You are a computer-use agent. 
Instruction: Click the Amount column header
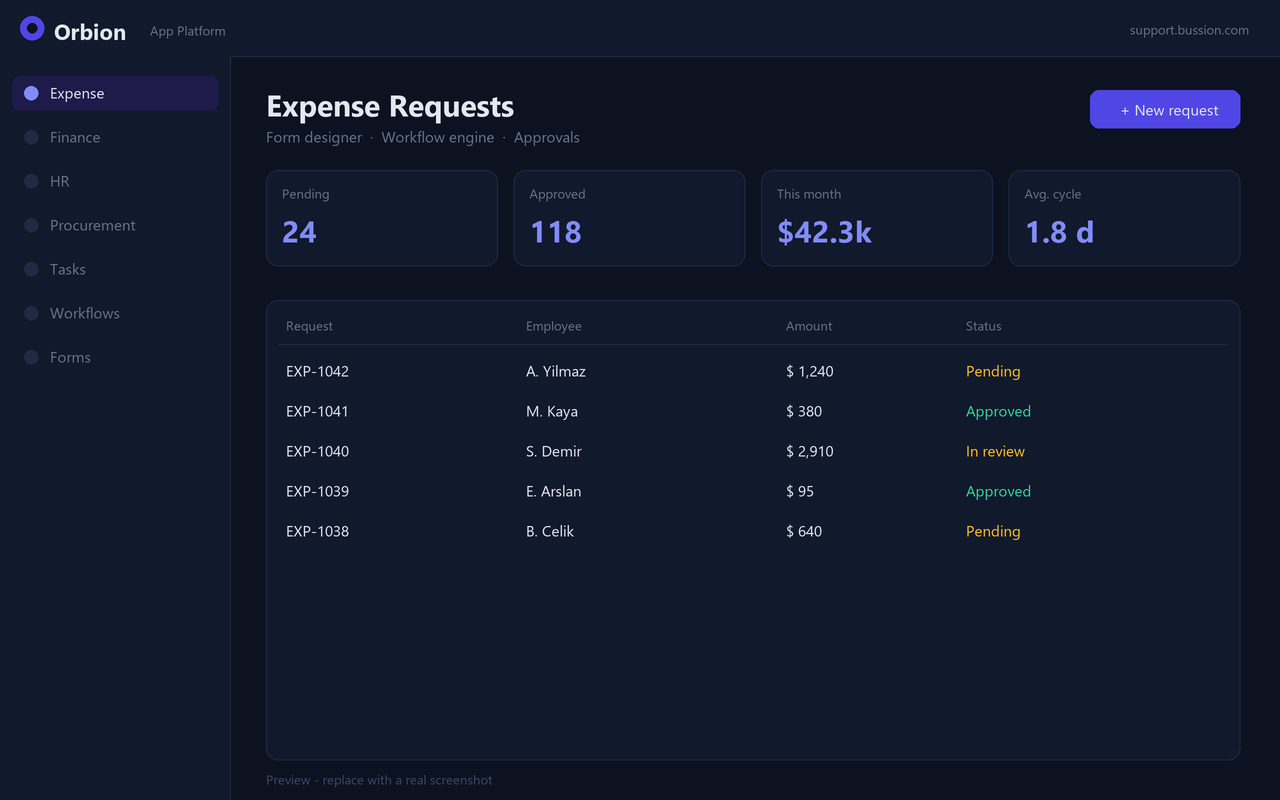[x=809, y=326]
